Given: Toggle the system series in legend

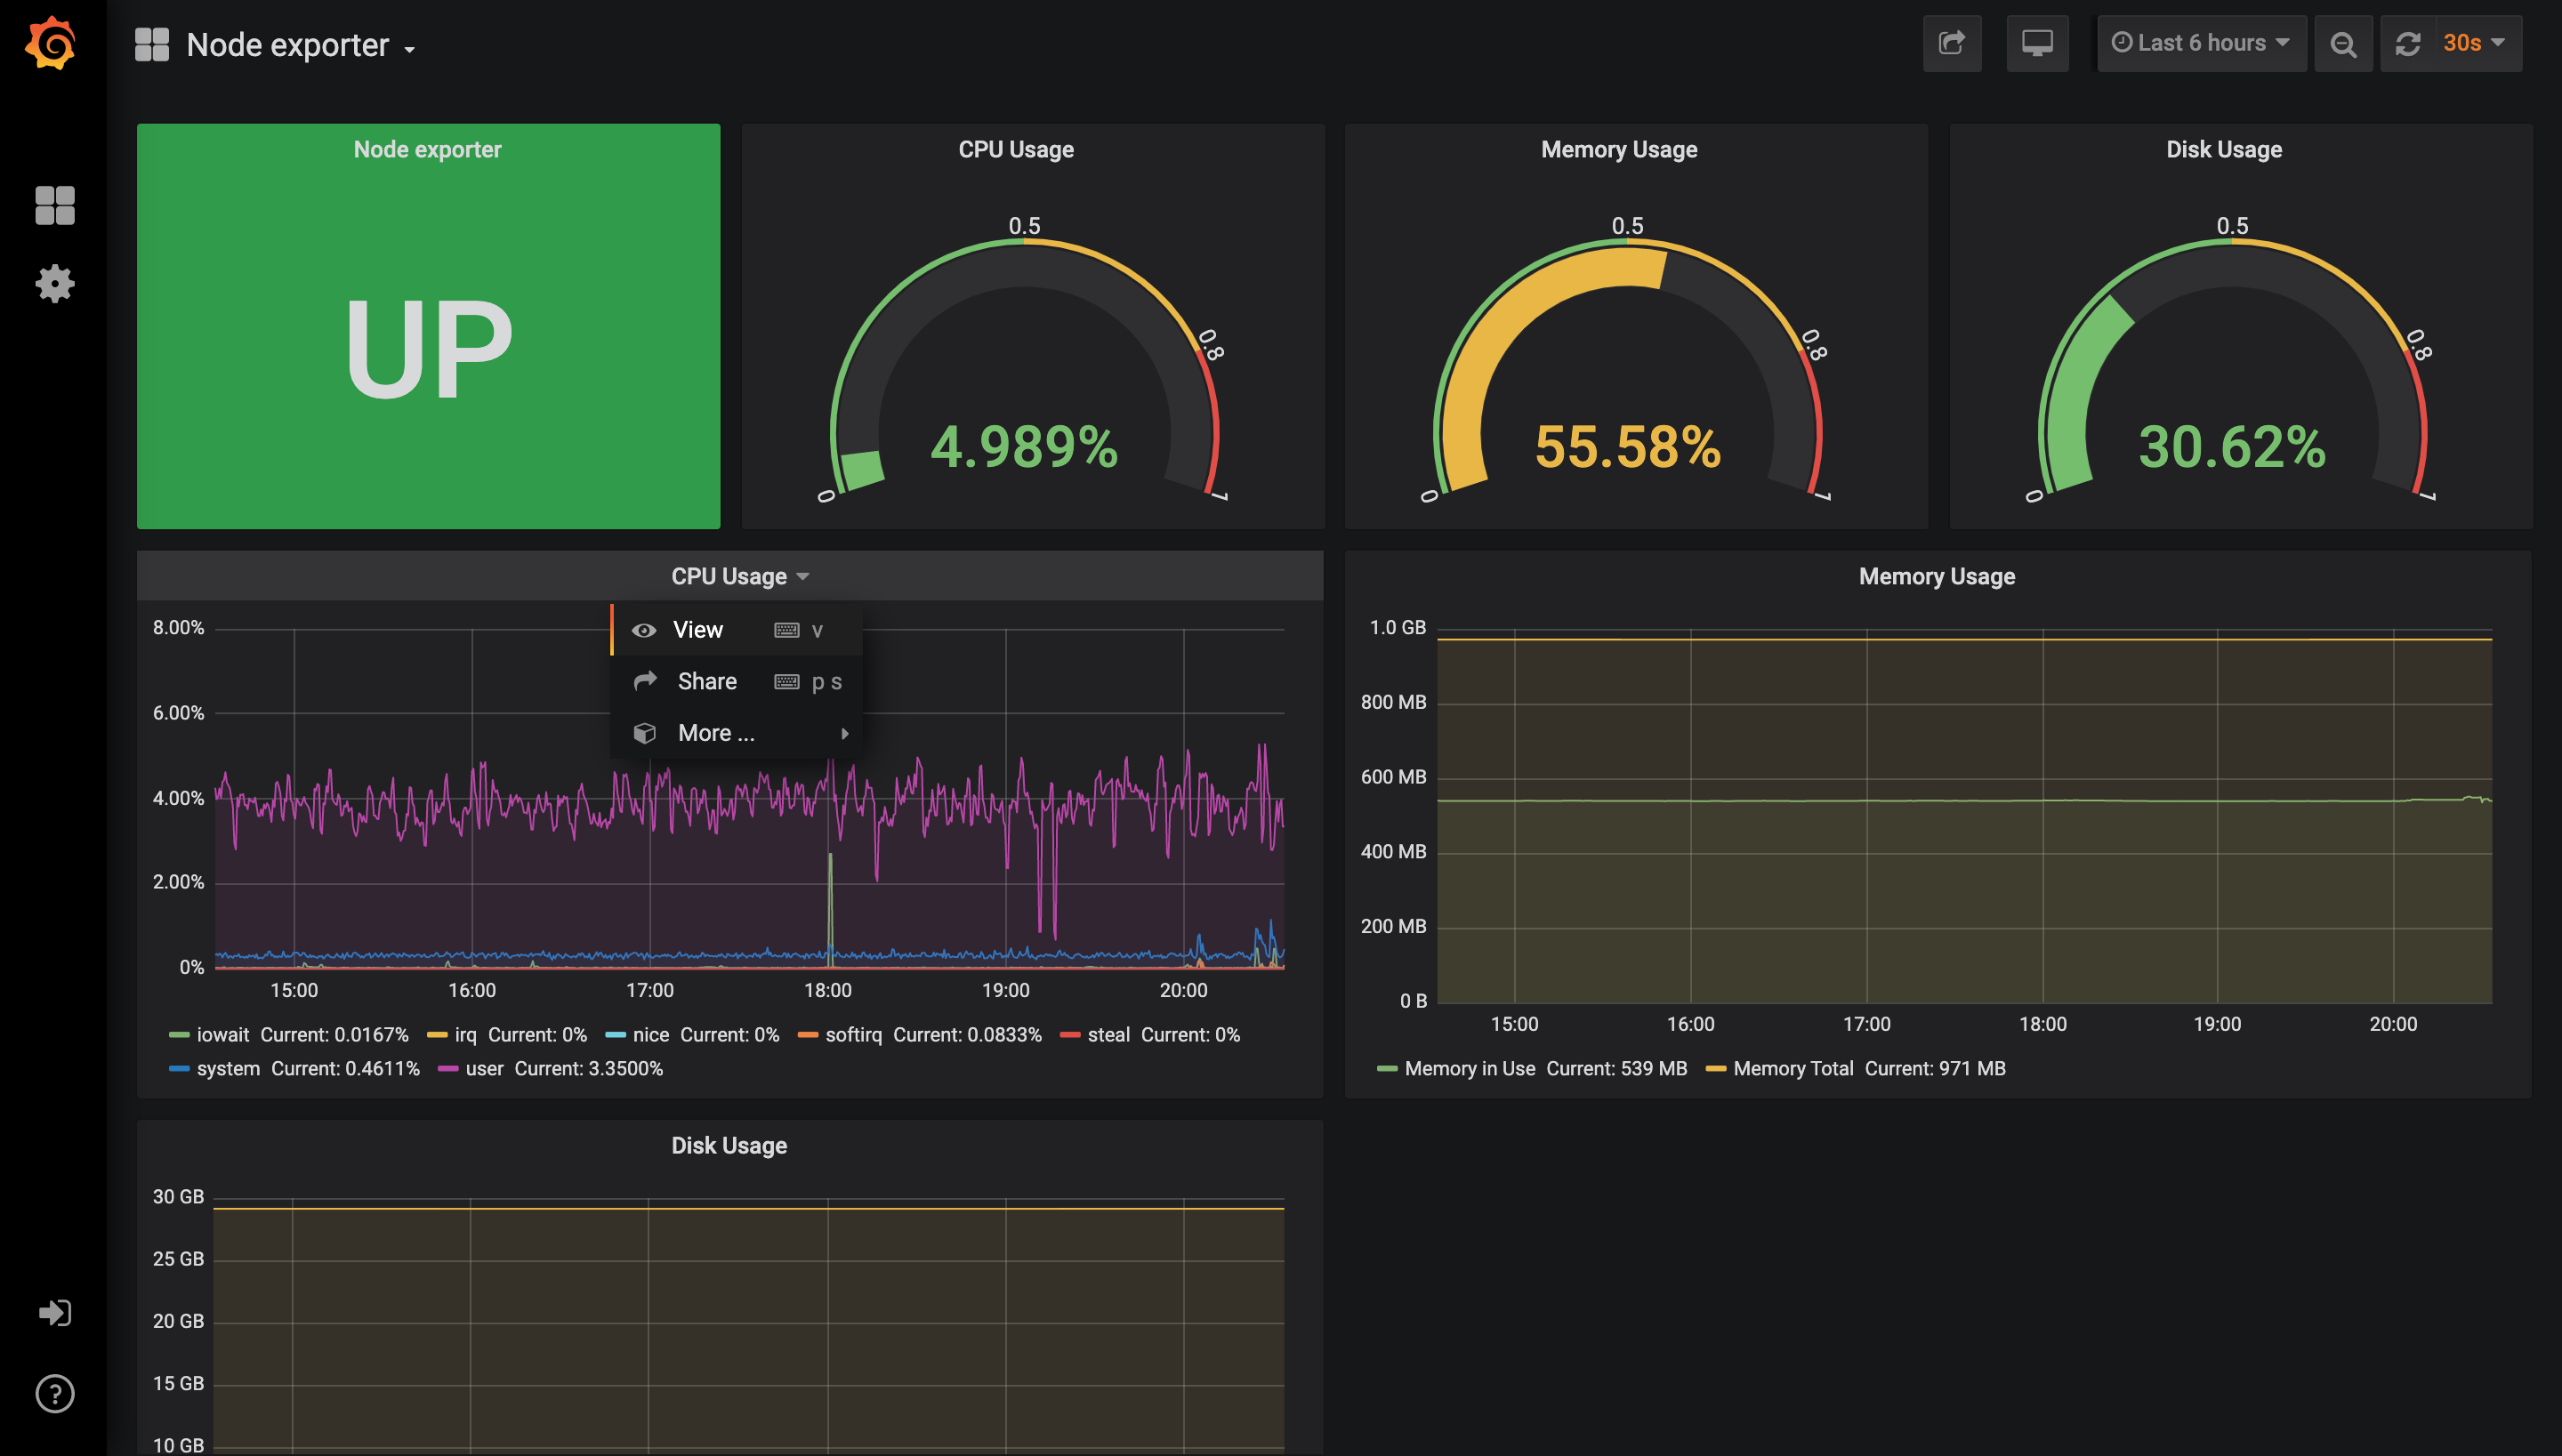Looking at the screenshot, I should coord(228,1068).
